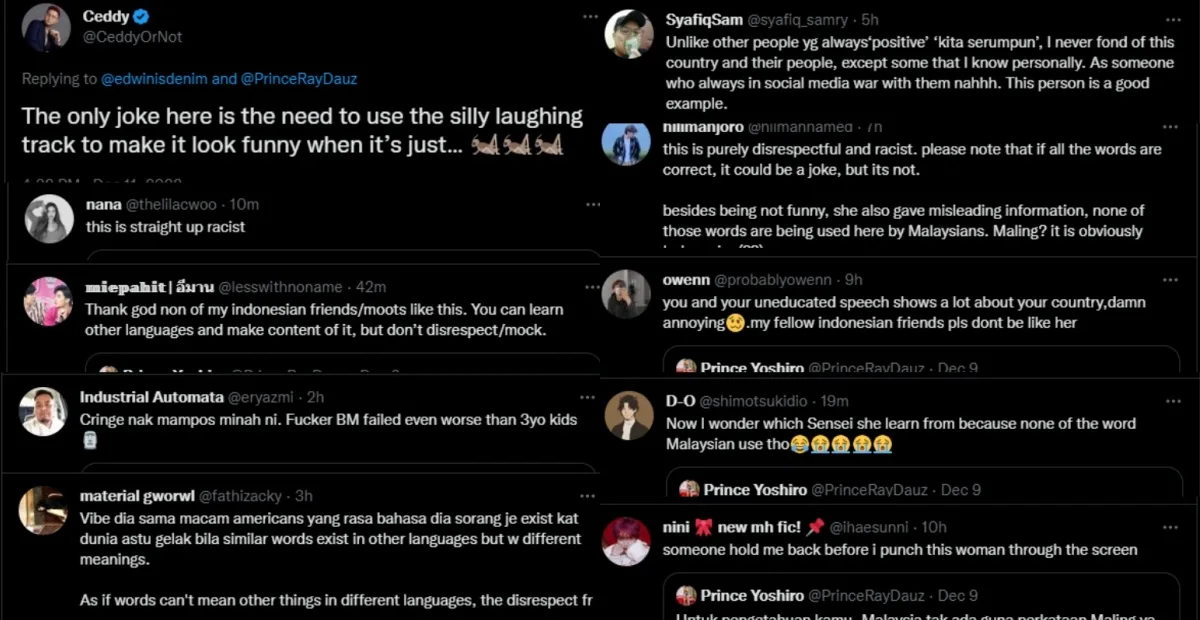Go to the @CeddyOrNot handle
1200x620 pixels.
click(x=132, y=37)
